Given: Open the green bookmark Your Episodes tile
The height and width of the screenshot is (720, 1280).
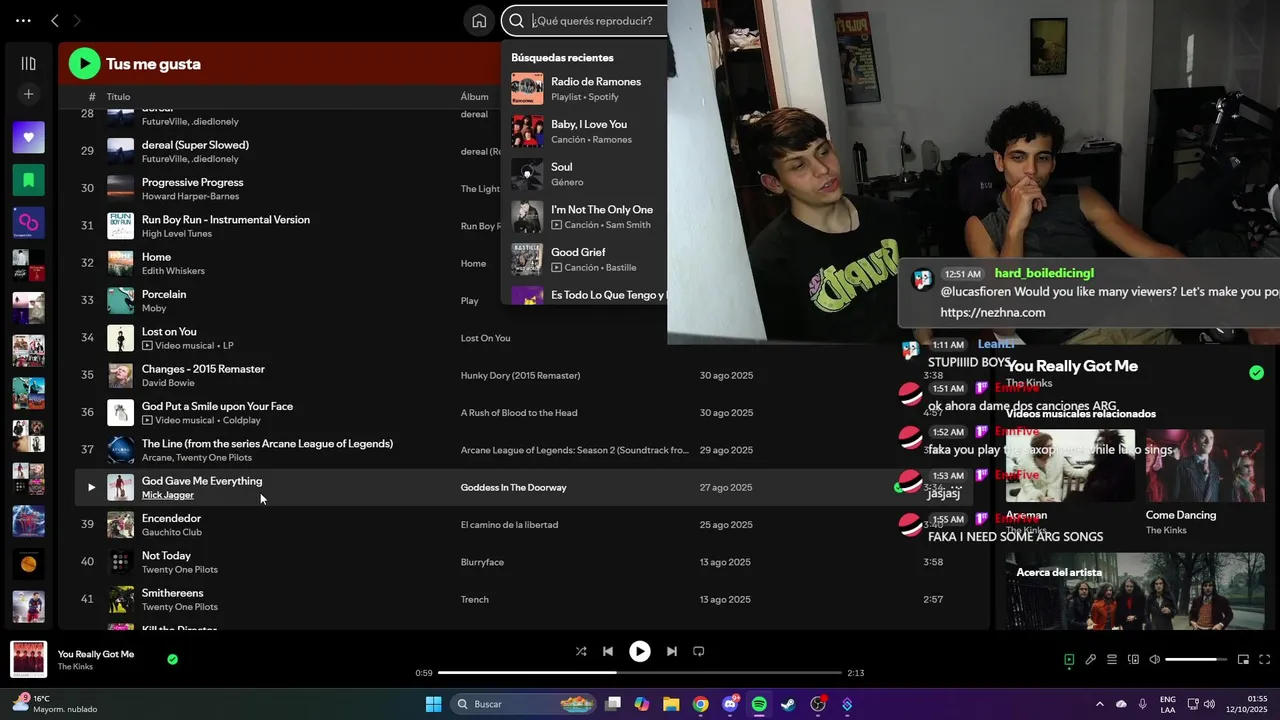Looking at the screenshot, I should [28, 180].
